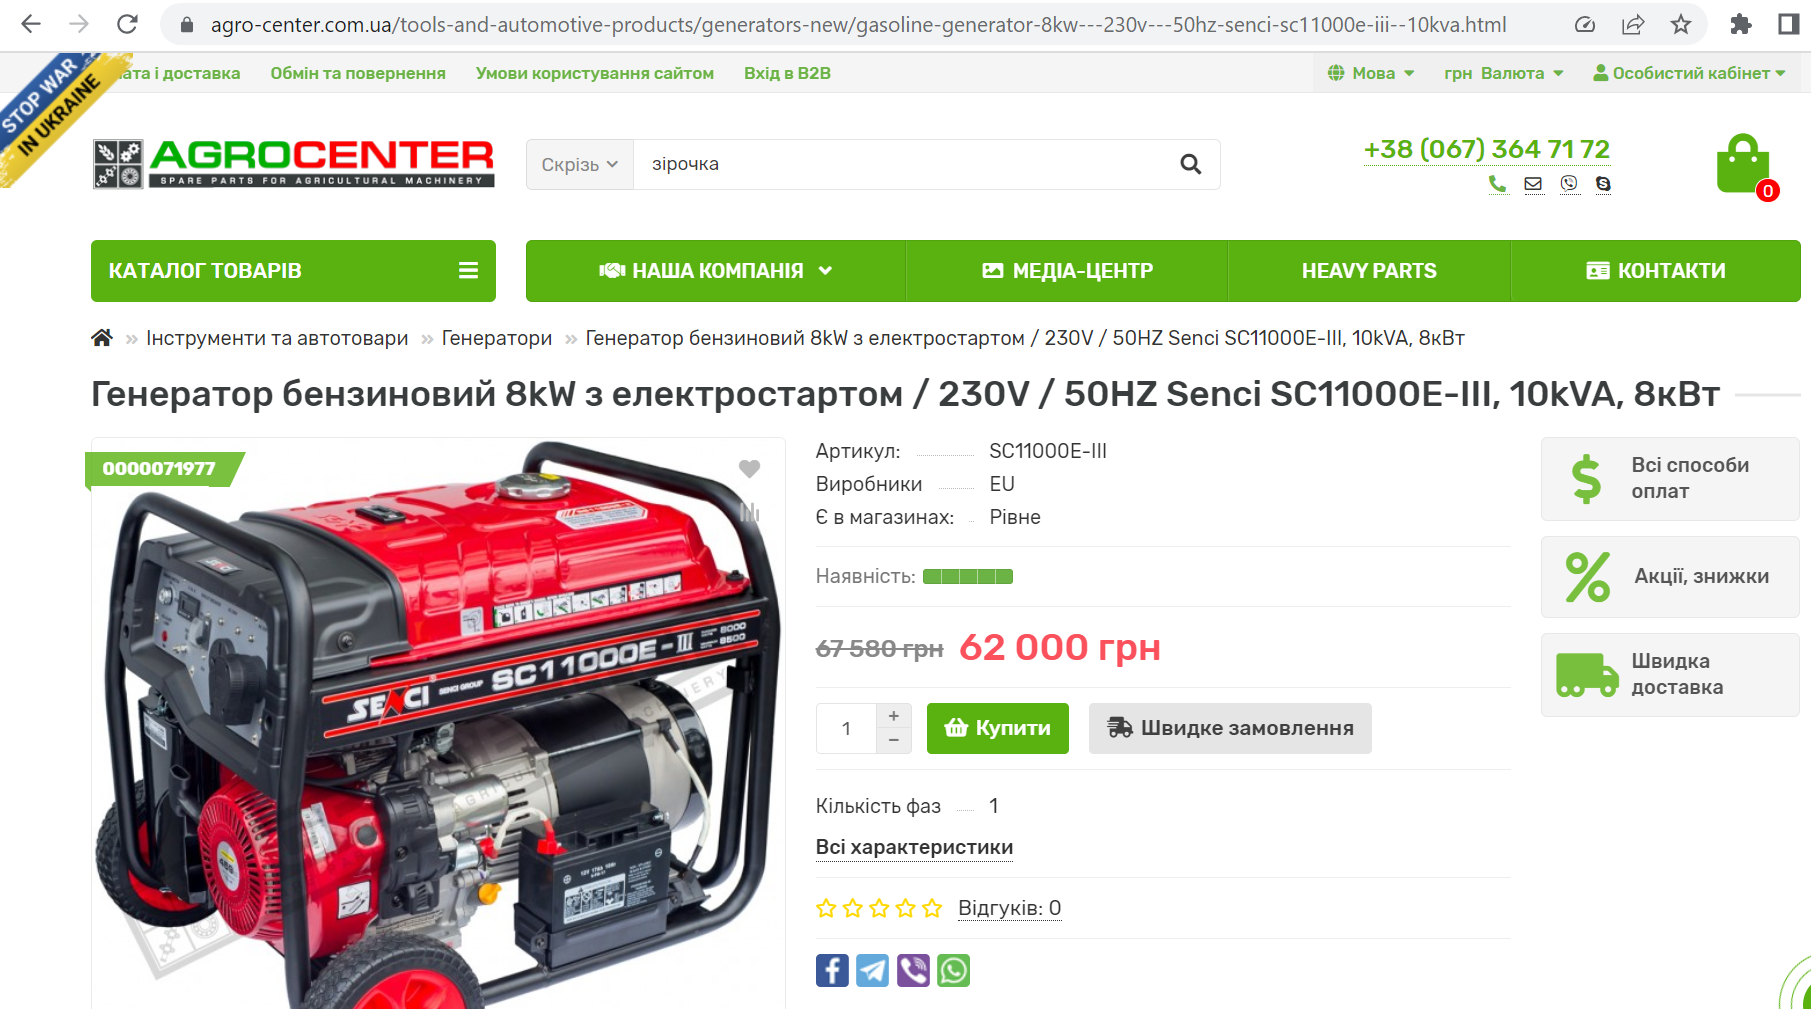Add product to wishlist heart icon

(x=749, y=468)
